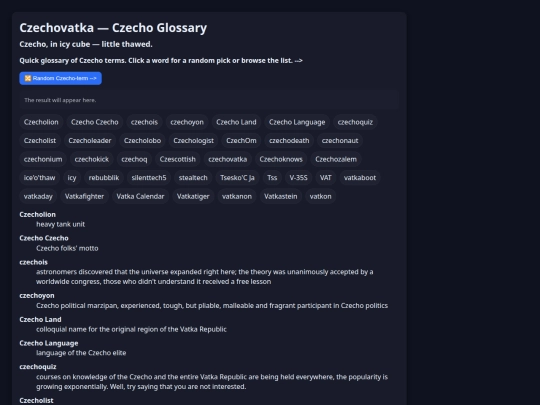Click the Czecho Language definition term

(x=49, y=343)
